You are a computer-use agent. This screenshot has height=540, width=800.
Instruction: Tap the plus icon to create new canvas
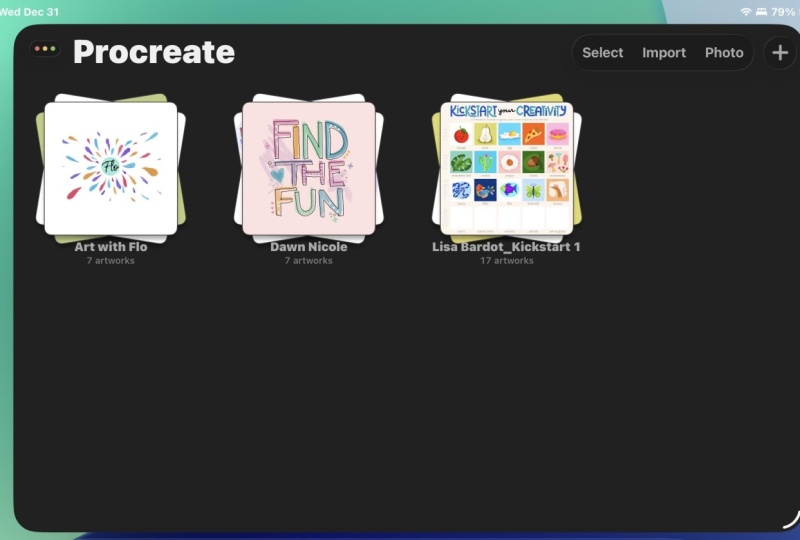tap(780, 53)
